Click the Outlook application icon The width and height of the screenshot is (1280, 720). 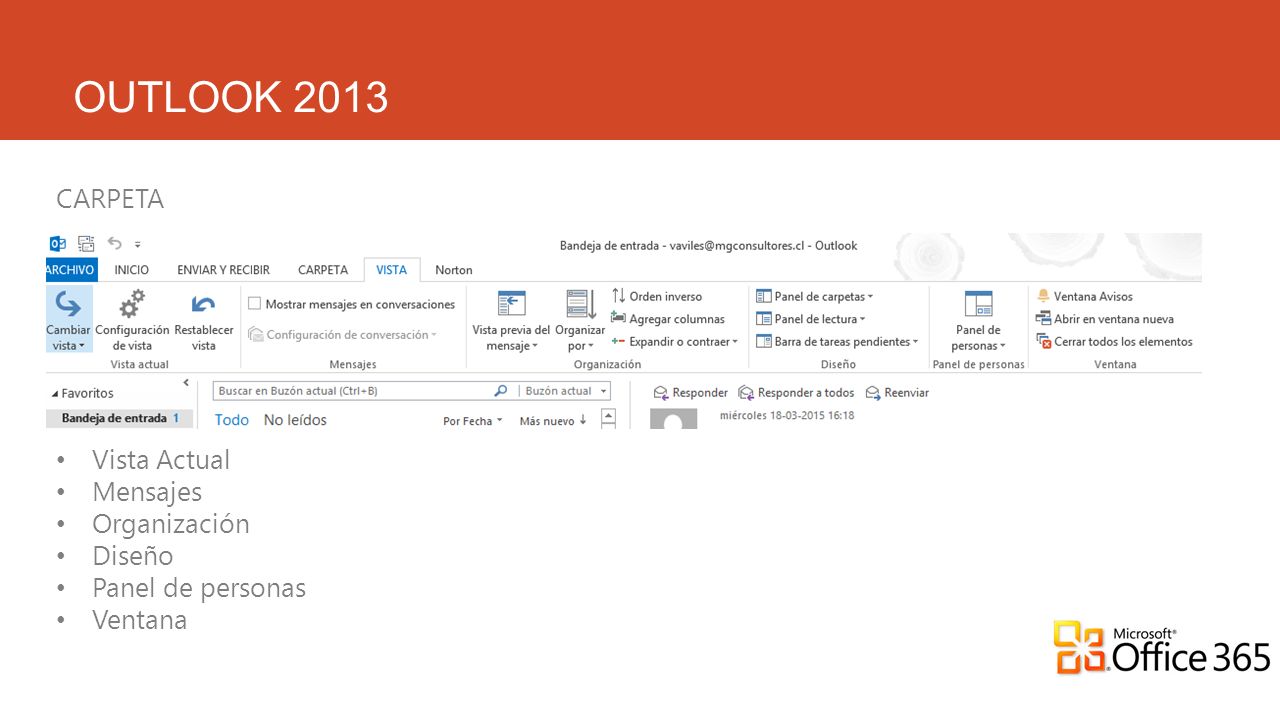pyautogui.click(x=58, y=244)
